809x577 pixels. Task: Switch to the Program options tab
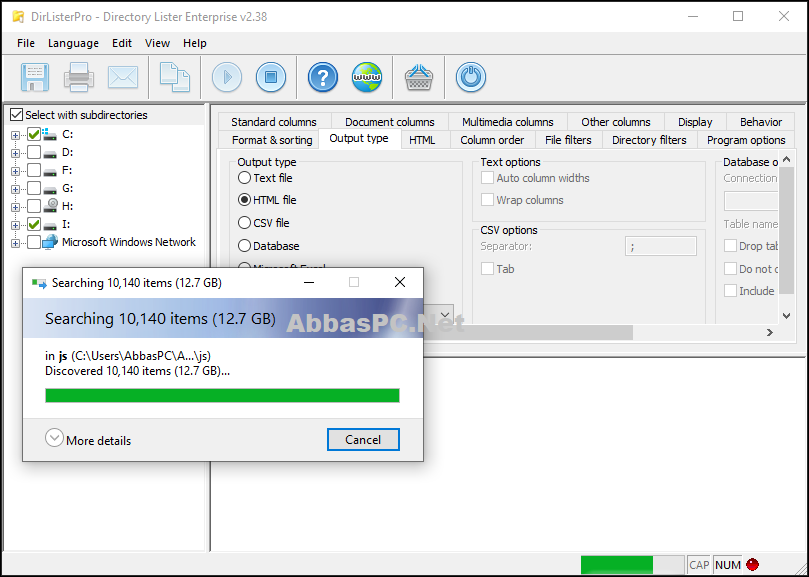click(746, 140)
